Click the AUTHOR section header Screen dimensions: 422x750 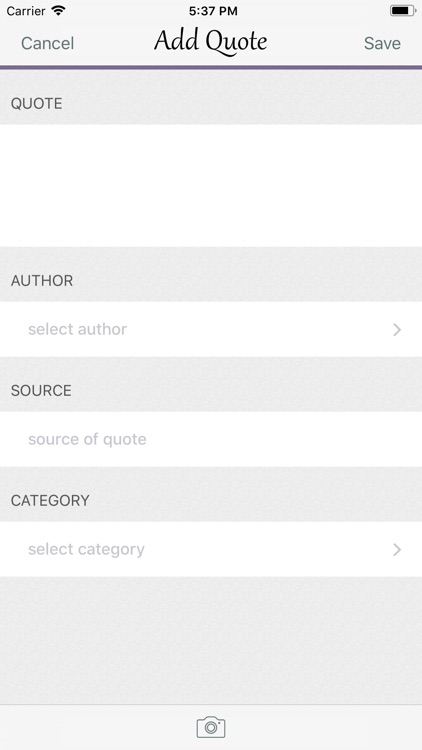(42, 280)
